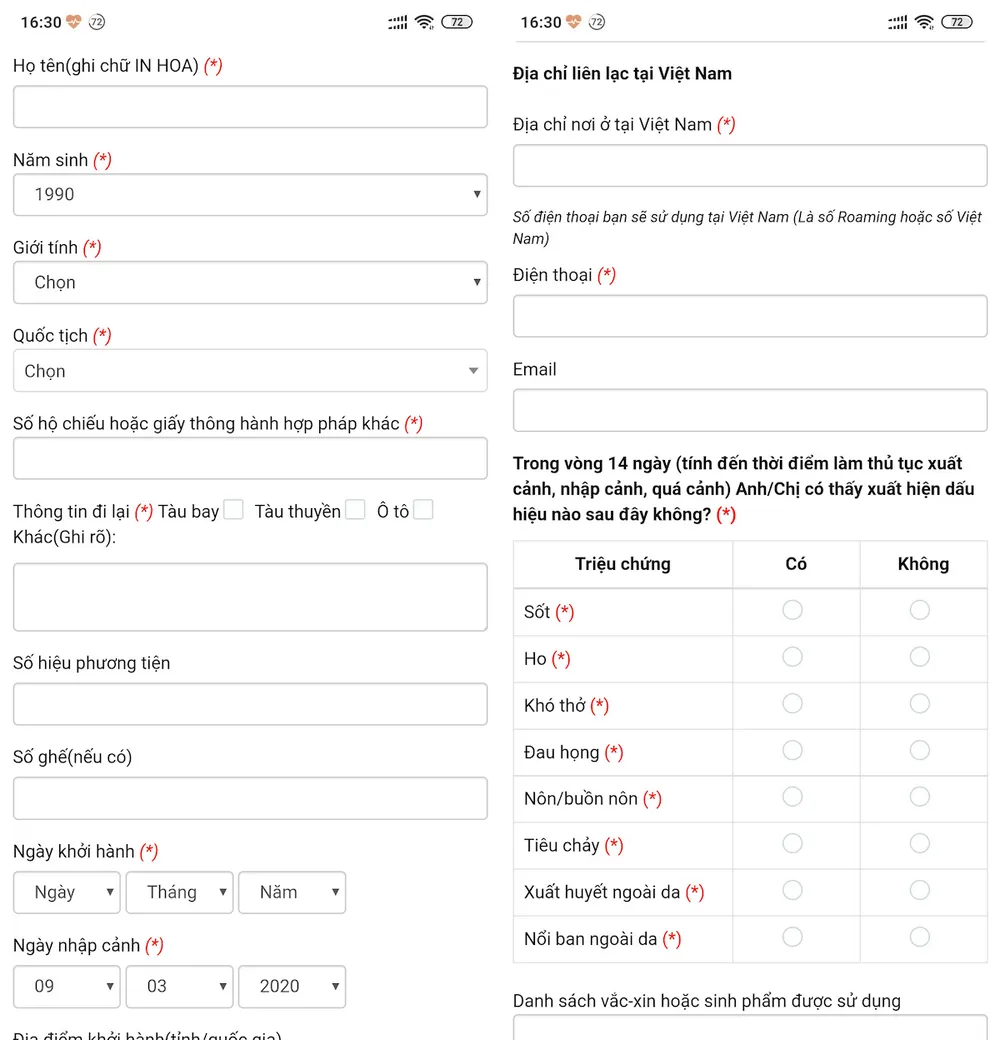Open the Tháng dropdown under Ngày khởi hành
The height and width of the screenshot is (1040, 1000).
tap(180, 893)
